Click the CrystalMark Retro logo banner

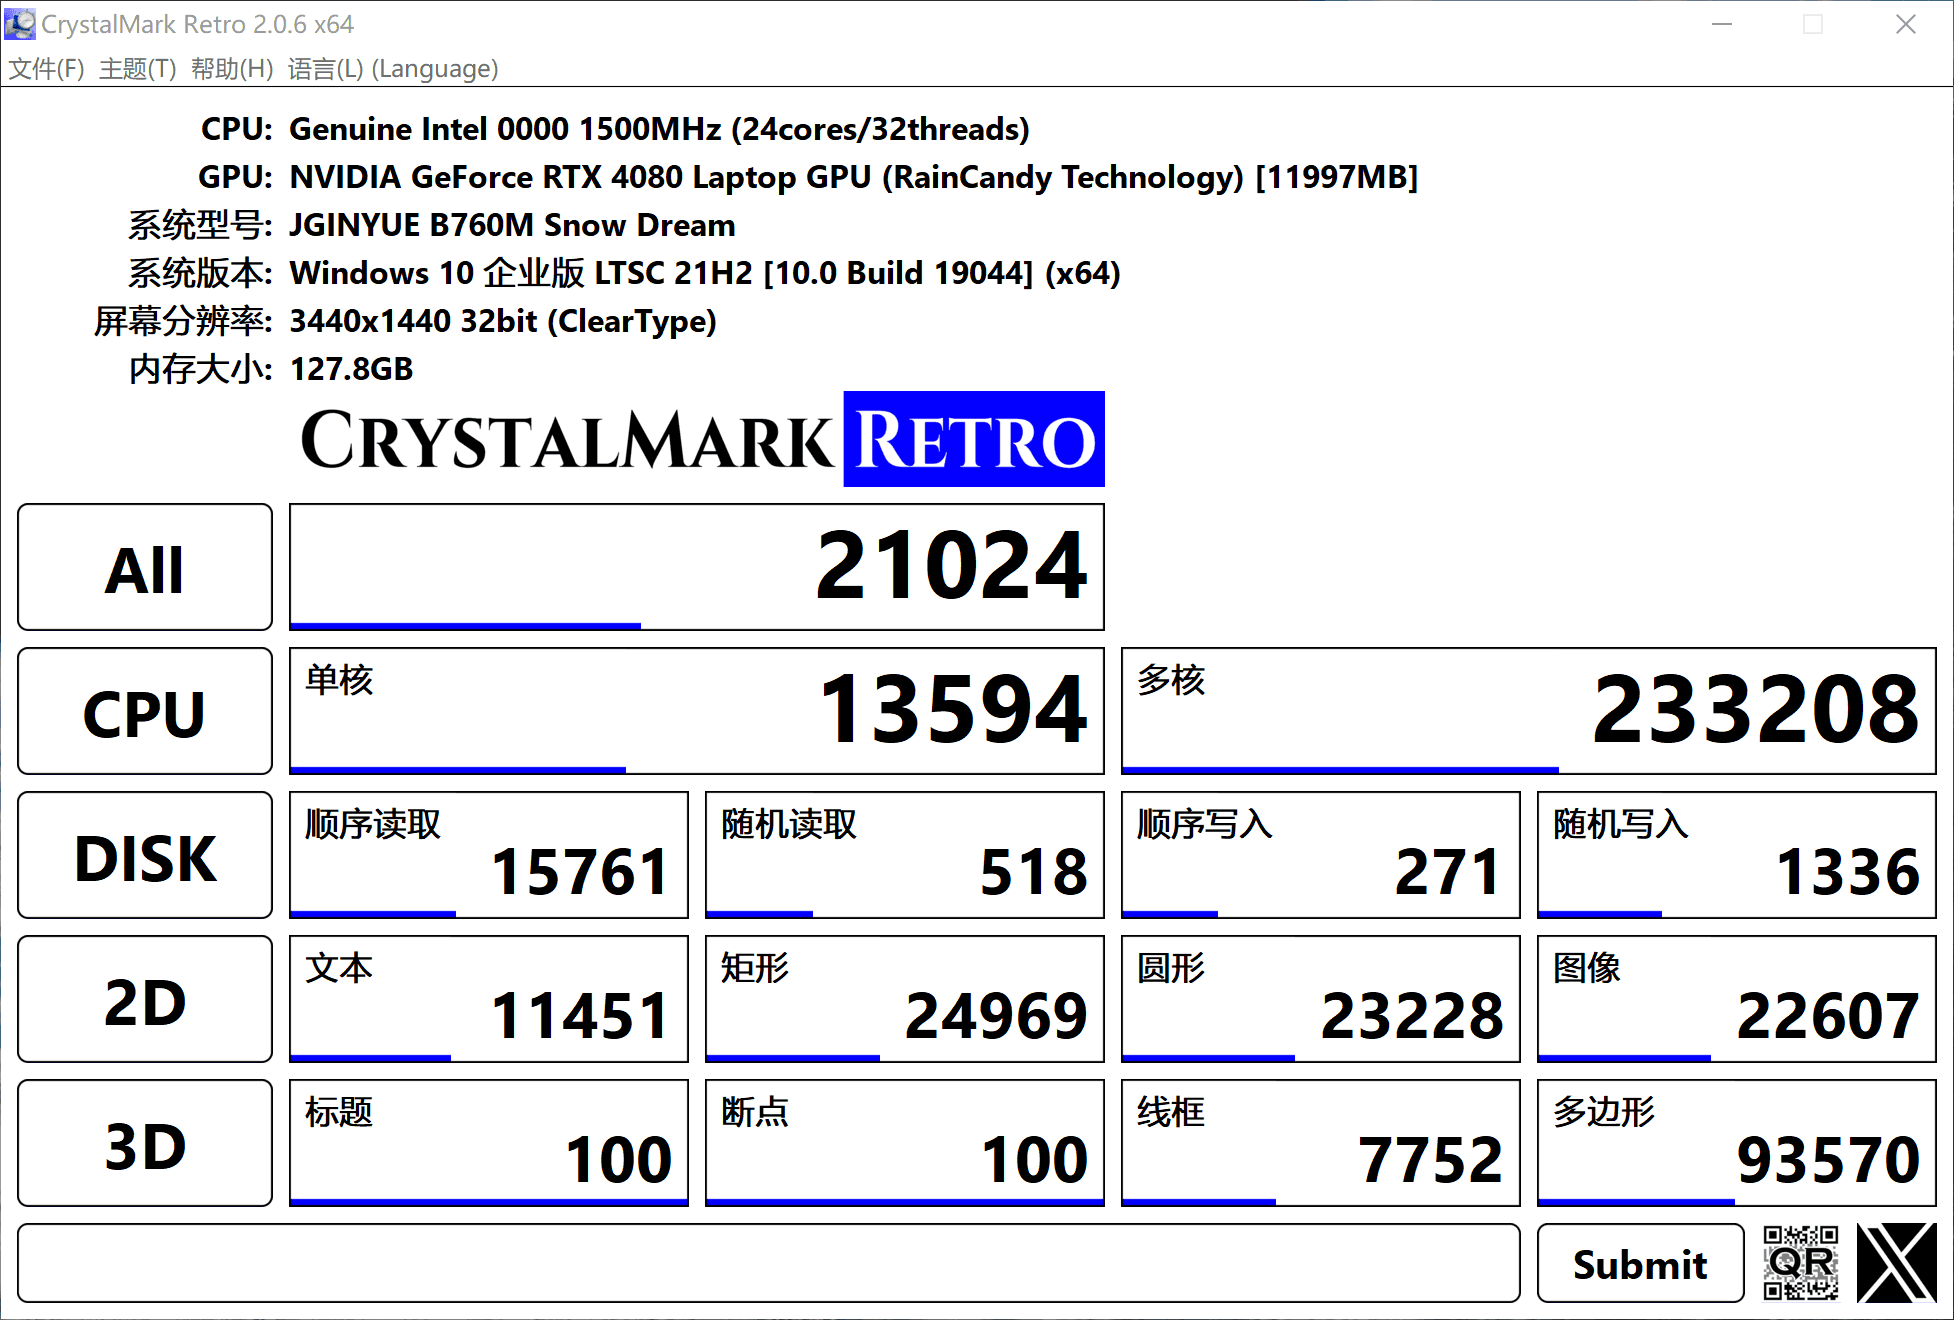tap(702, 439)
